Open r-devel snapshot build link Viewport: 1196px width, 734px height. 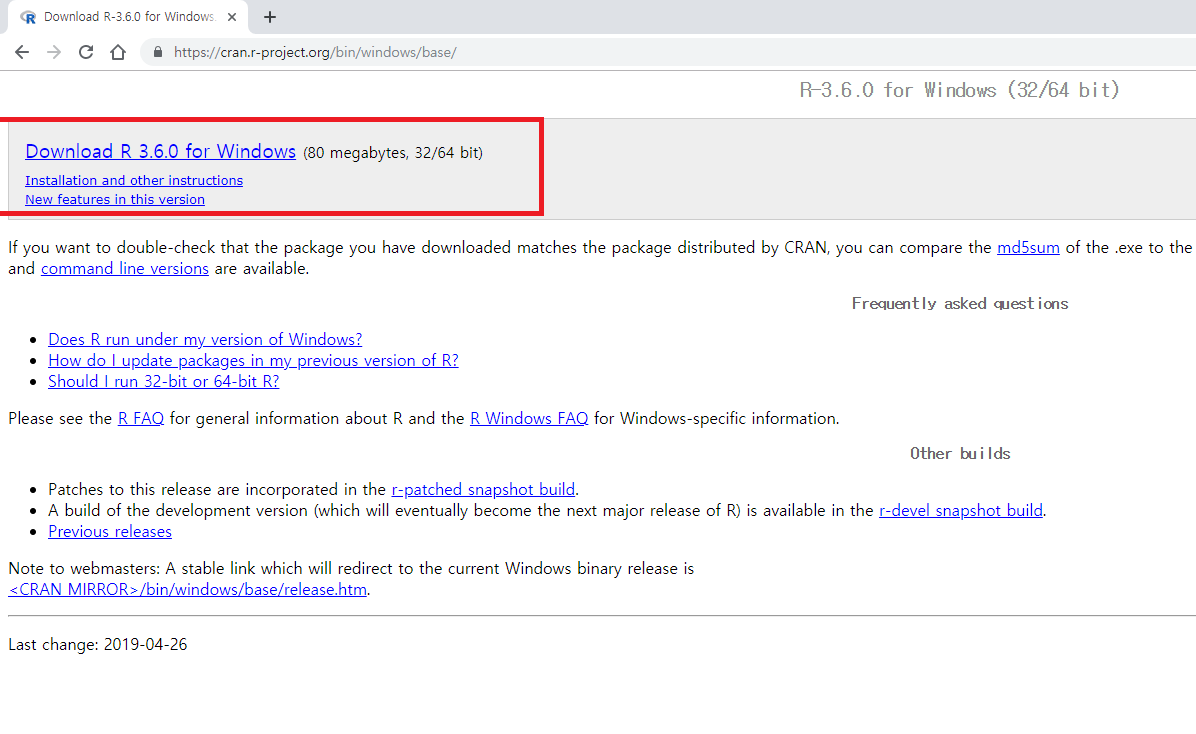tap(961, 510)
